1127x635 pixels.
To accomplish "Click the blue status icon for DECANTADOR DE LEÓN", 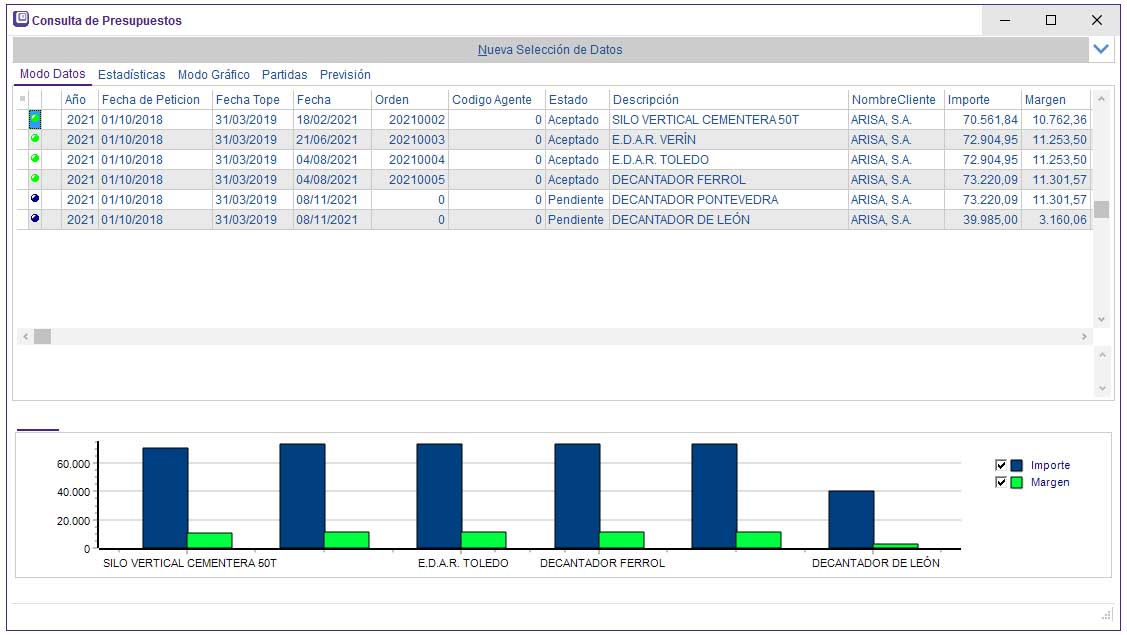I will (35, 219).
